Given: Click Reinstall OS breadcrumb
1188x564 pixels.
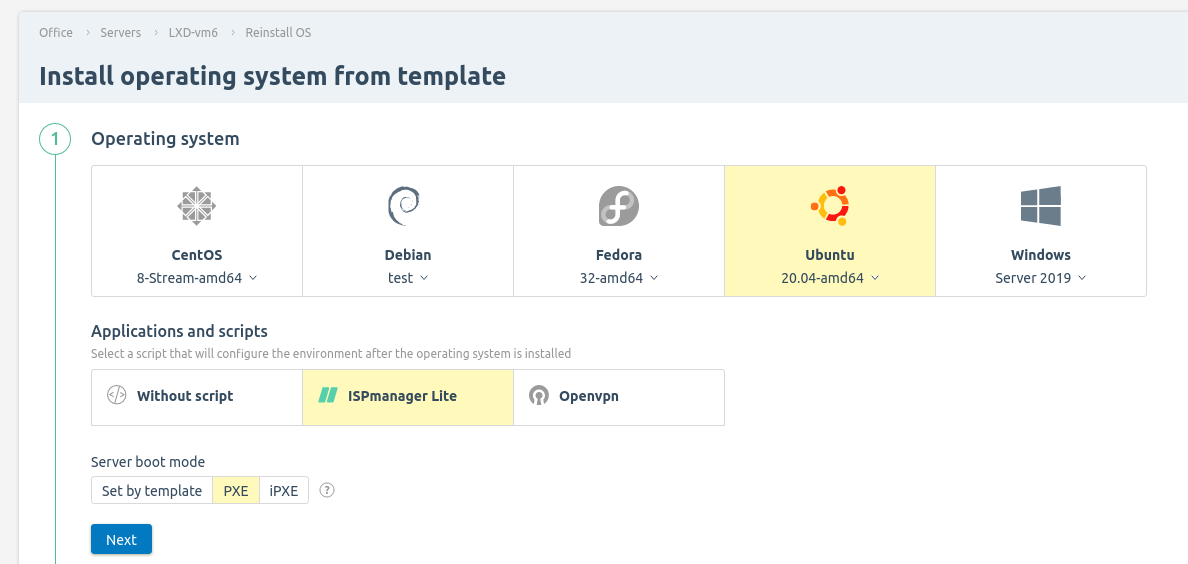Looking at the screenshot, I should pyautogui.click(x=278, y=33).
